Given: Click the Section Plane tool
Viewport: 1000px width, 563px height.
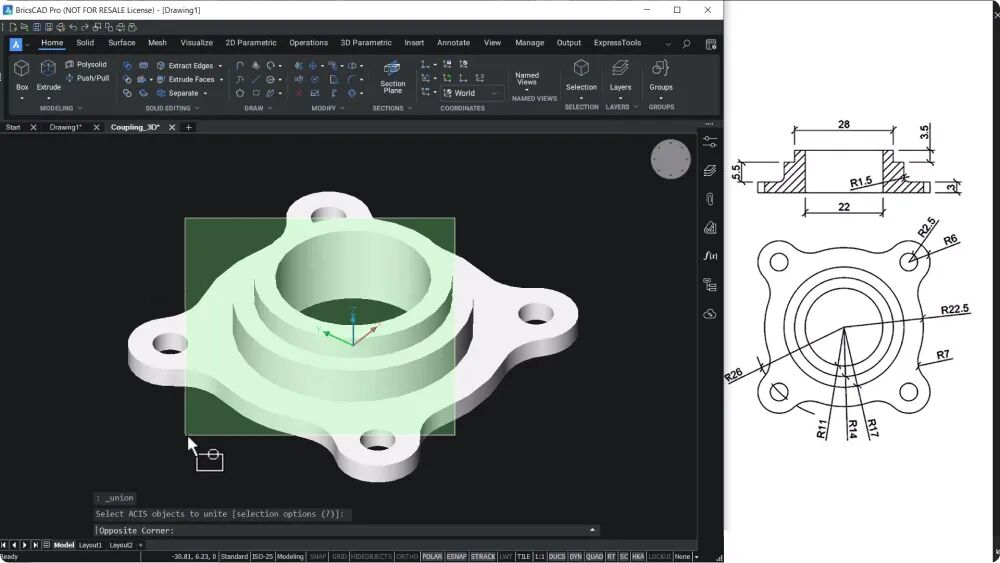Looking at the screenshot, I should point(392,77).
